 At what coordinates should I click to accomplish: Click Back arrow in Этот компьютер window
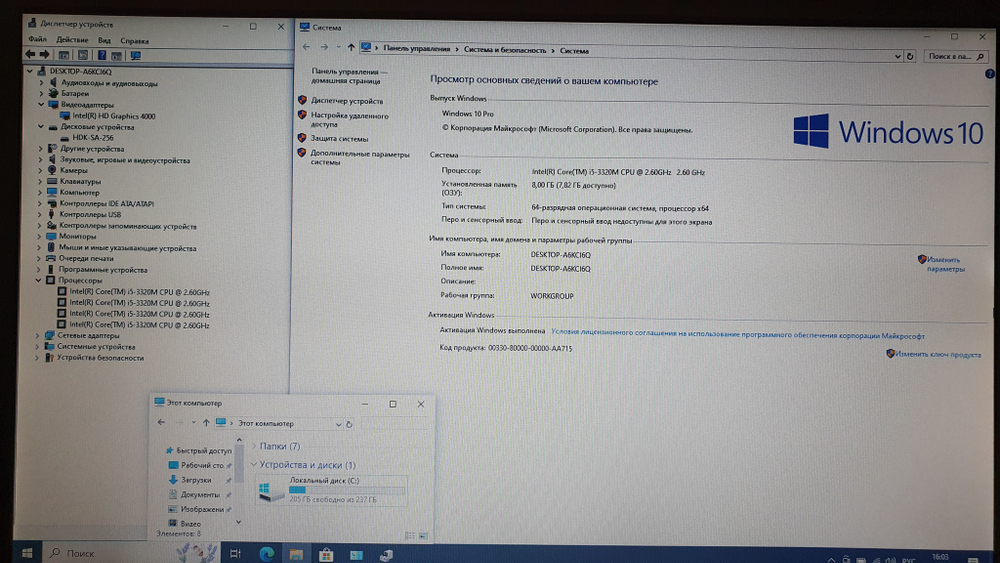[161, 422]
